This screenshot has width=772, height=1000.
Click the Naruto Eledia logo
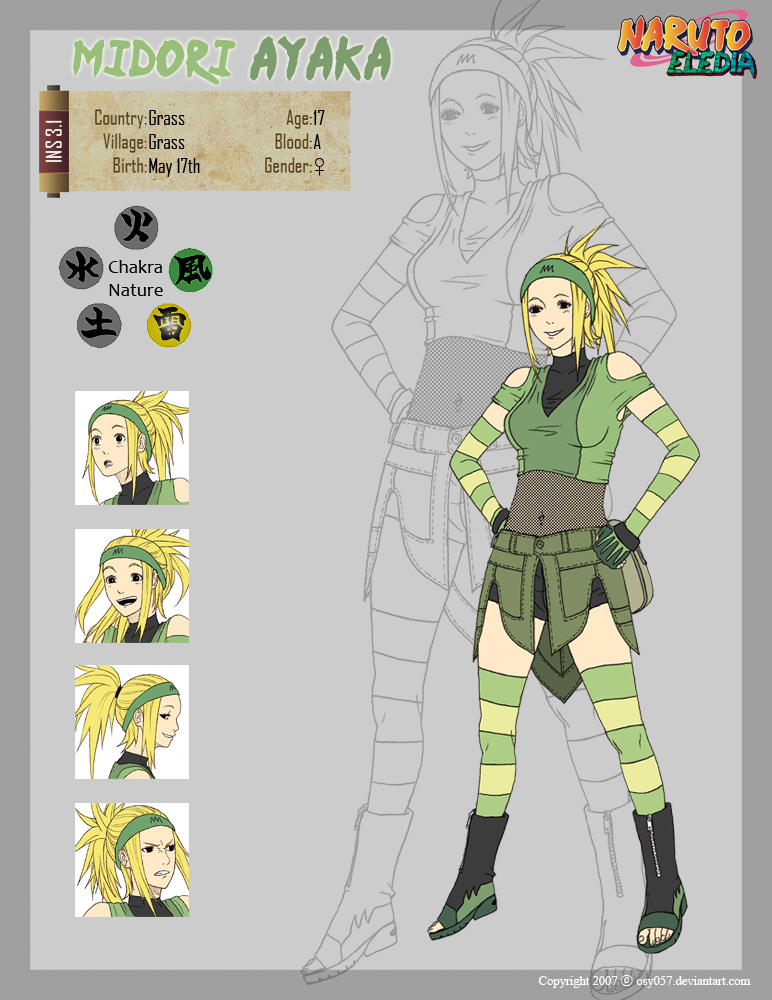click(687, 43)
